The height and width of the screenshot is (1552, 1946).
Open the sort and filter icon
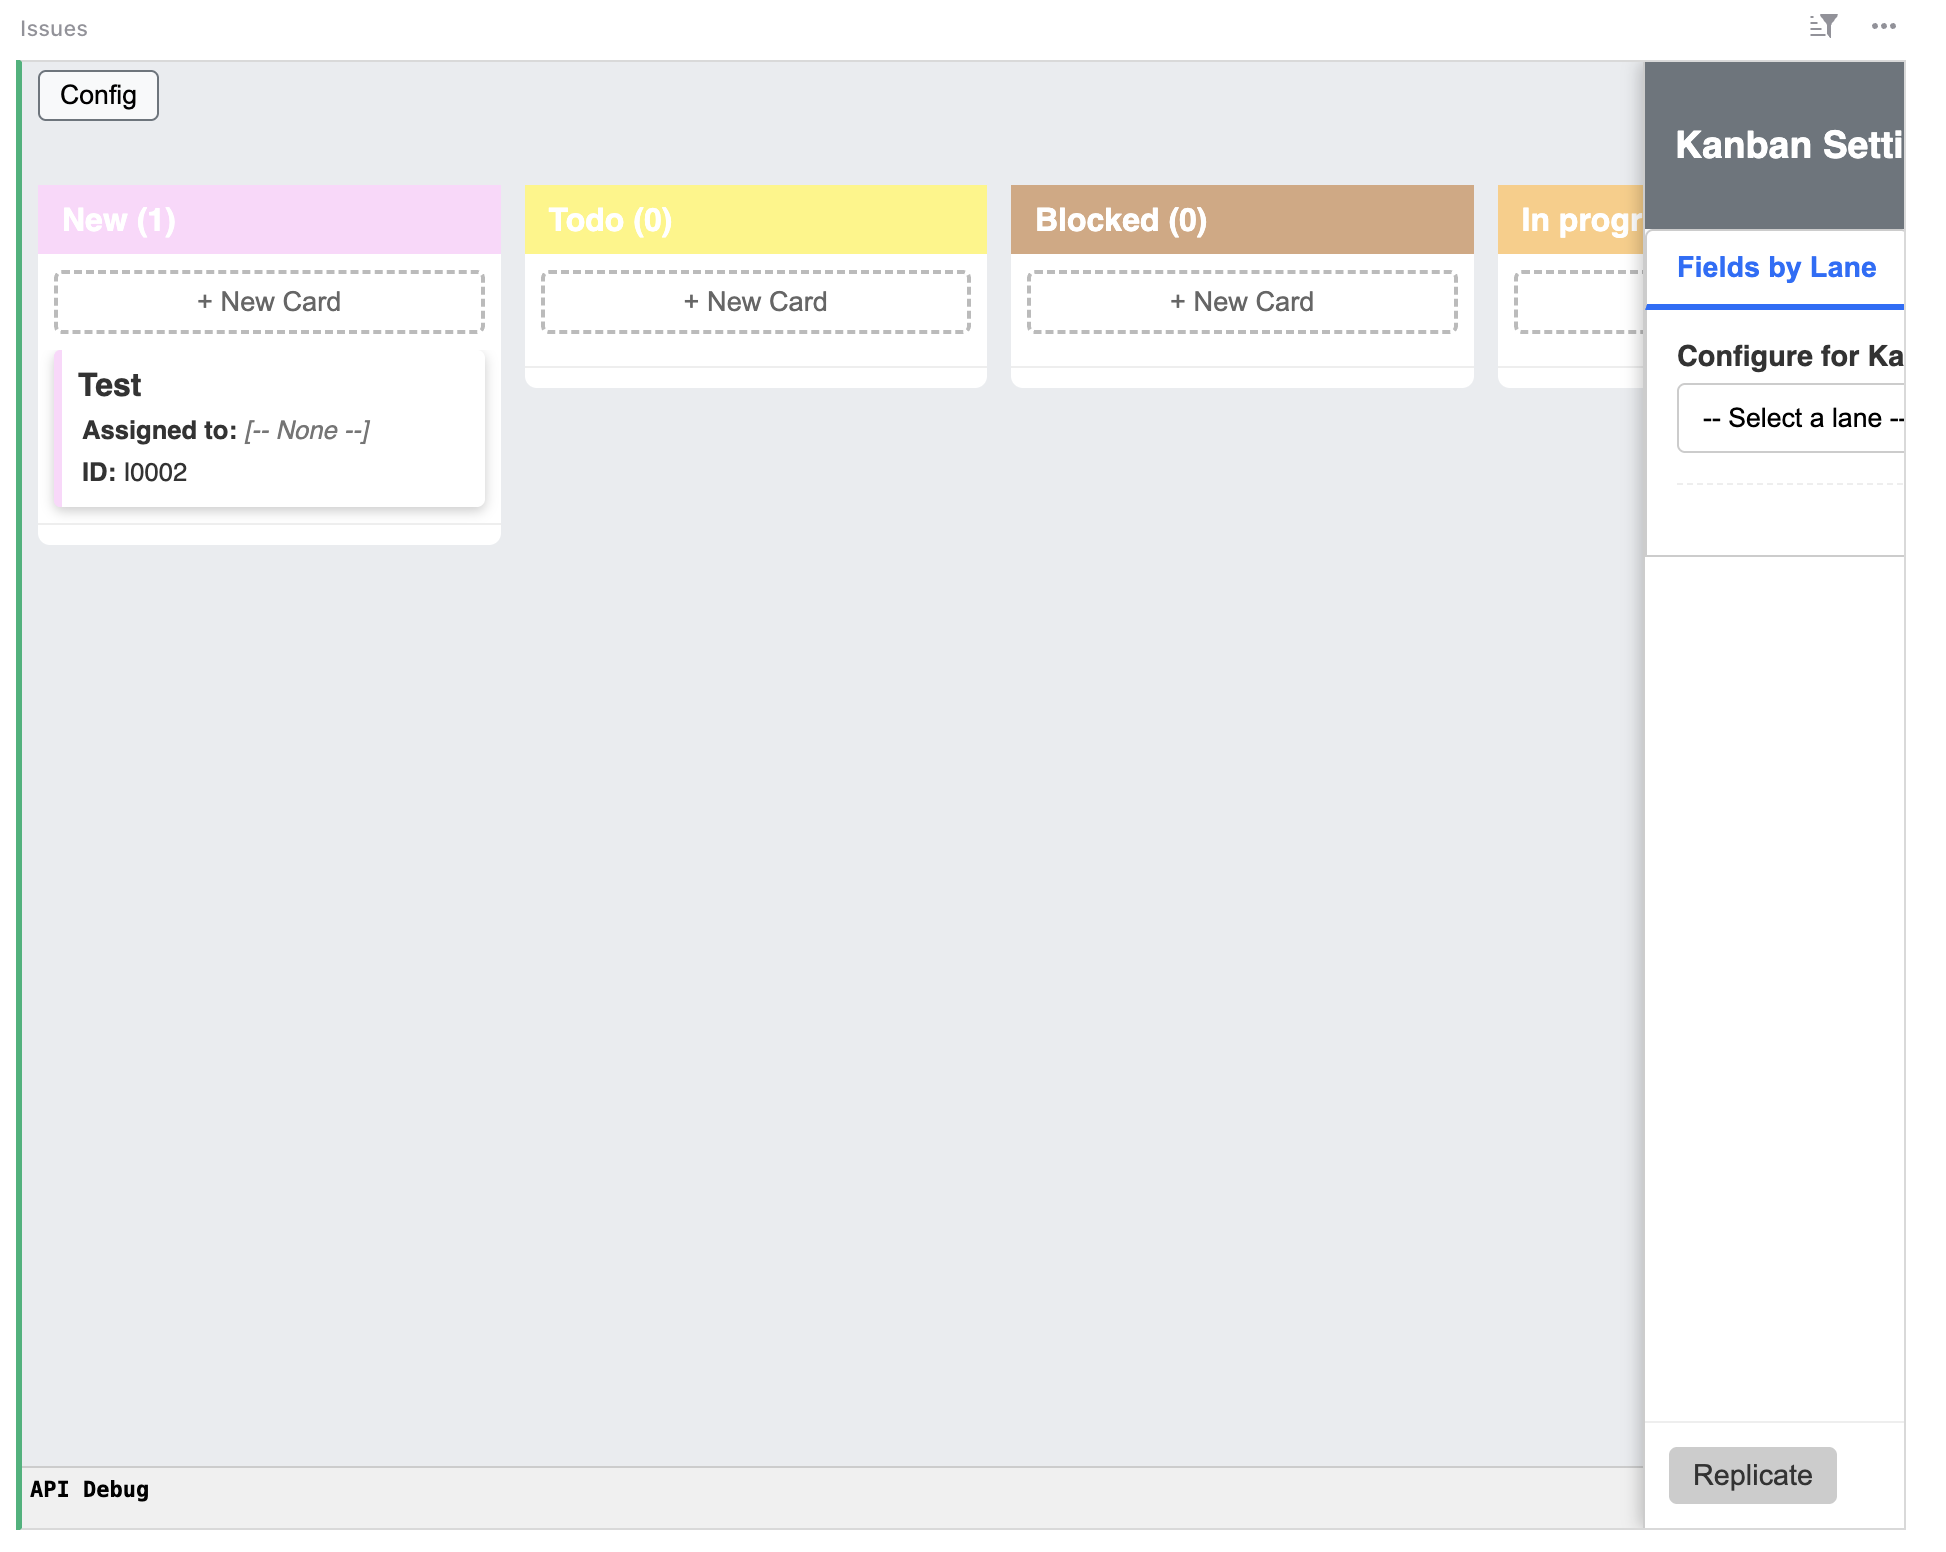point(1823,27)
